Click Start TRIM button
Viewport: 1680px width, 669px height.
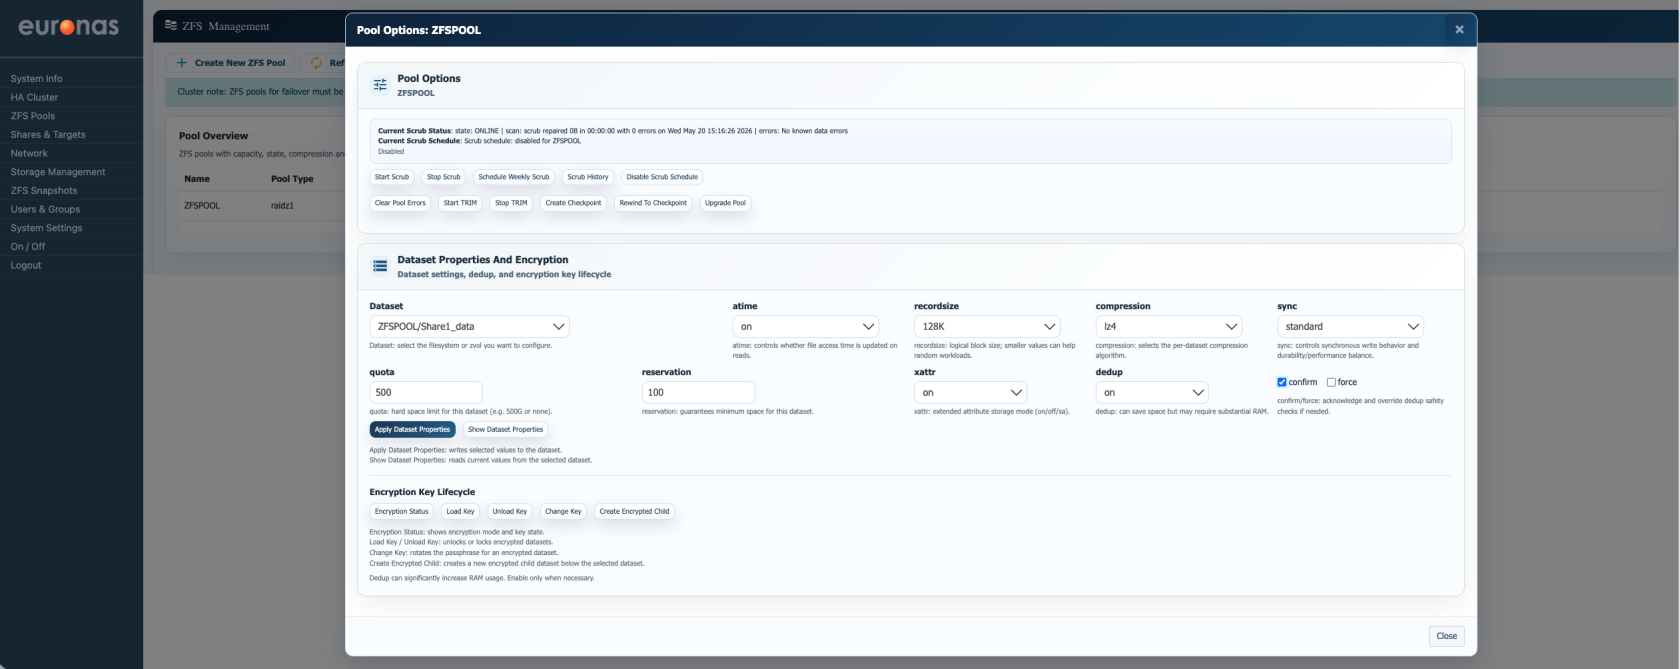[460, 203]
